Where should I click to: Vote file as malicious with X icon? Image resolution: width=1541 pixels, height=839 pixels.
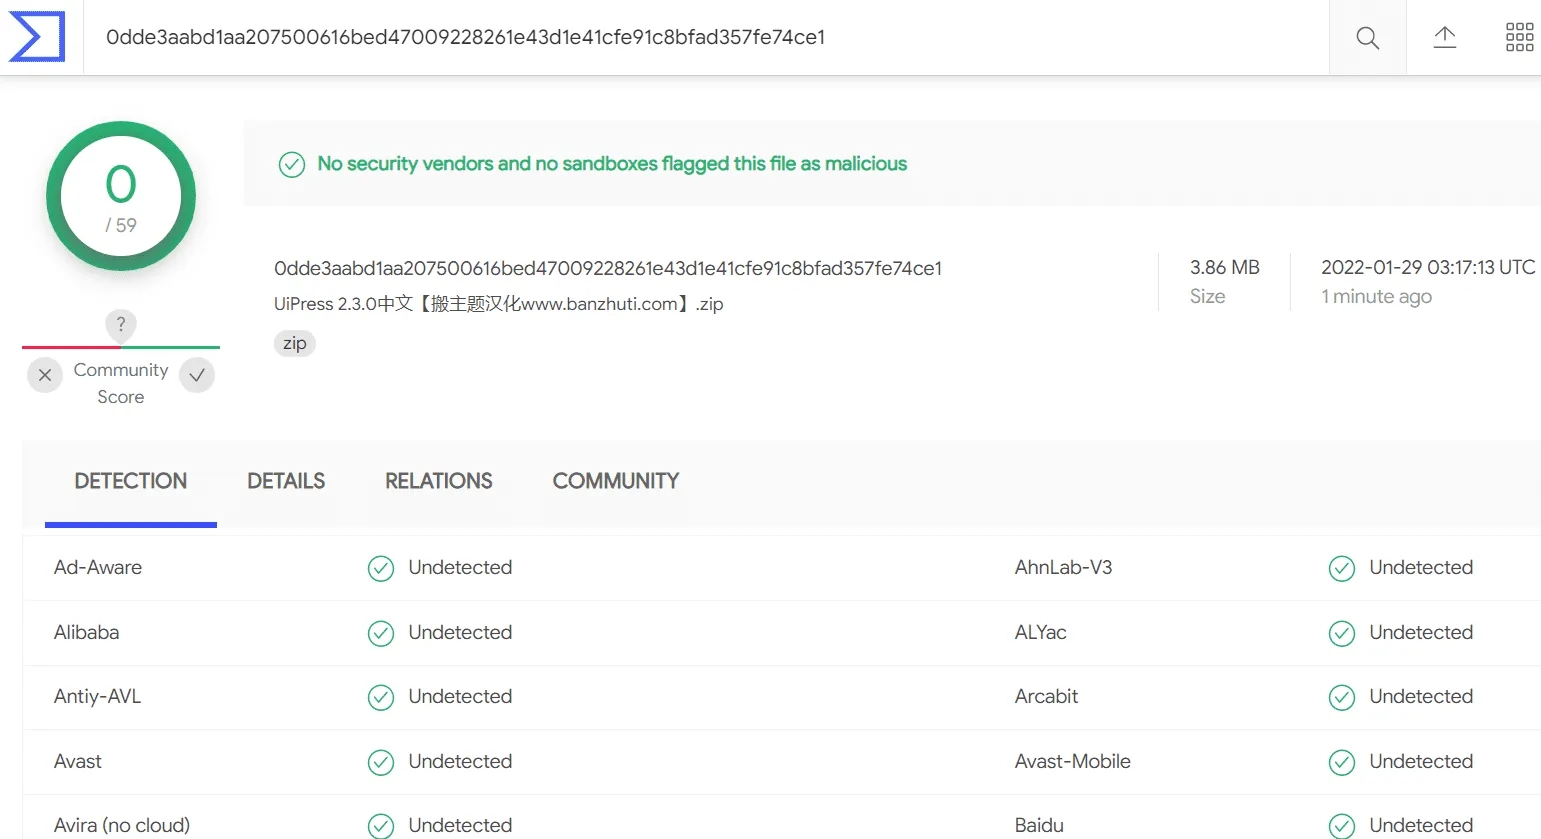45,375
